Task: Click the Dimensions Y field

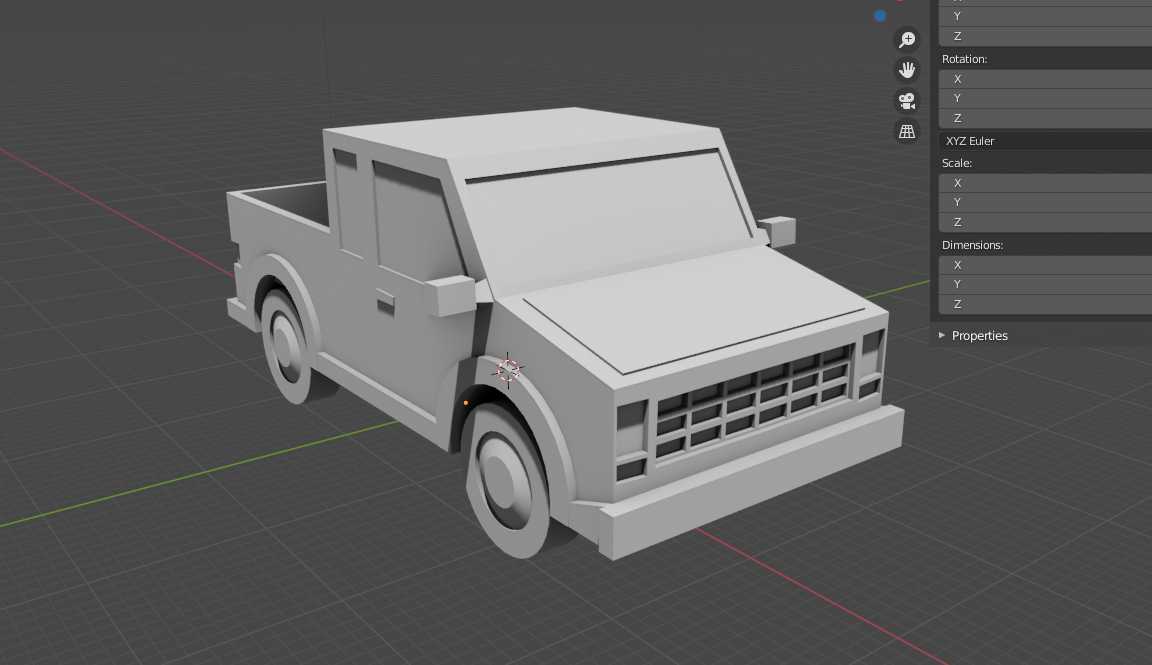Action: 1045,284
